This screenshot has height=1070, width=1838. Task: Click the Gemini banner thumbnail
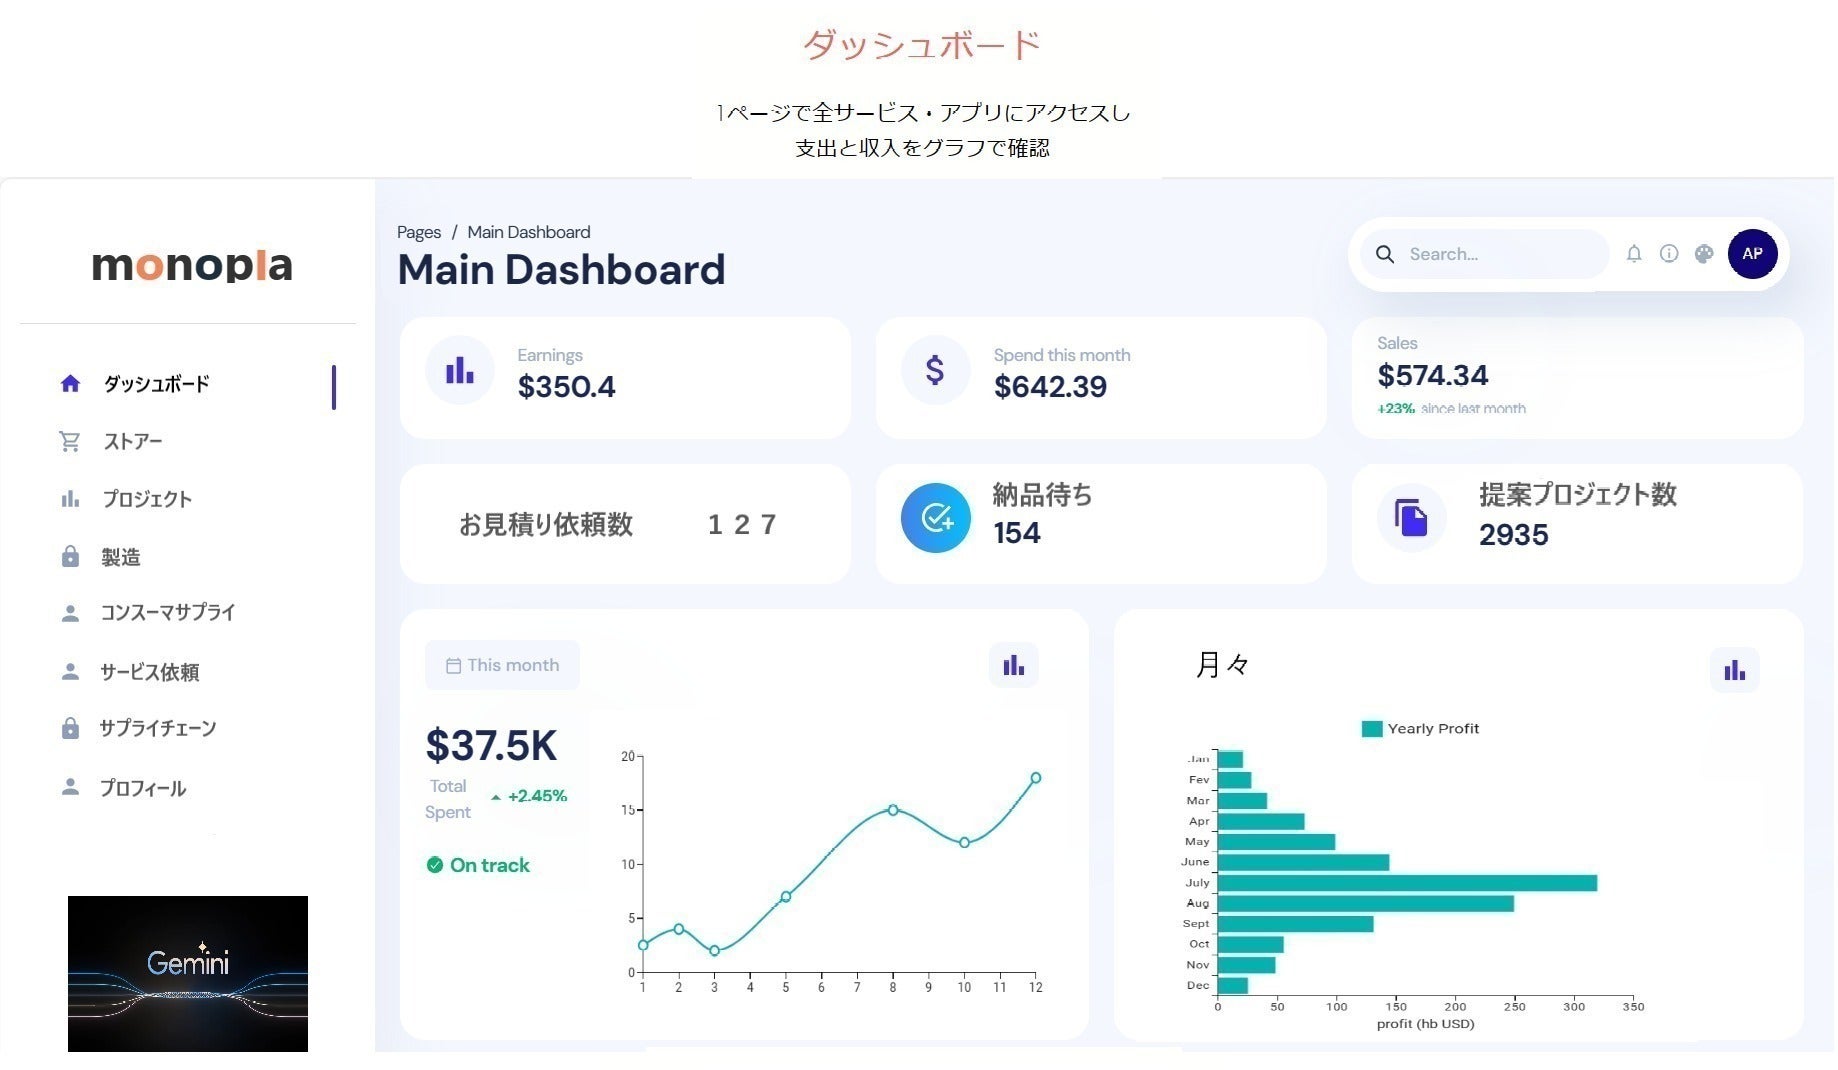[x=188, y=973]
